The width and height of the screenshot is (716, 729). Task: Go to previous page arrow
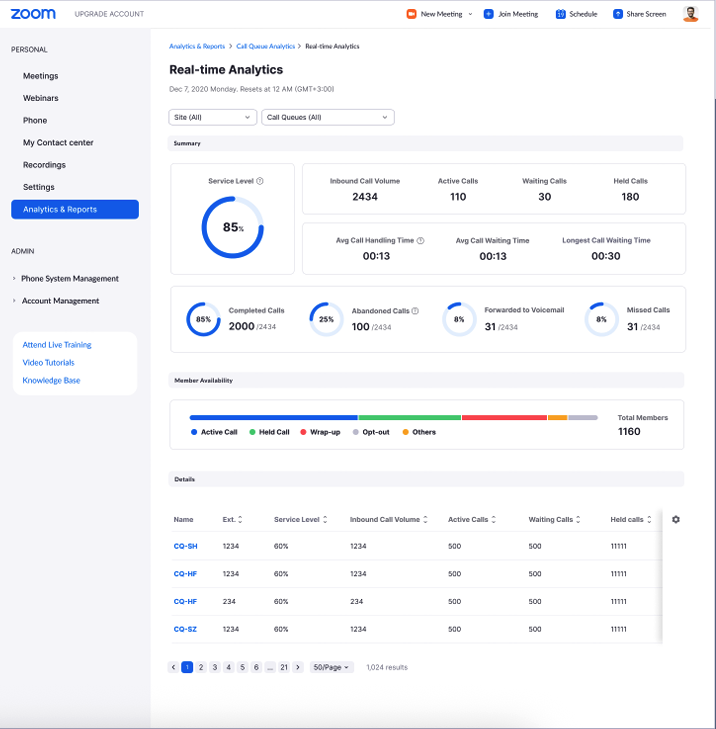[173, 667]
